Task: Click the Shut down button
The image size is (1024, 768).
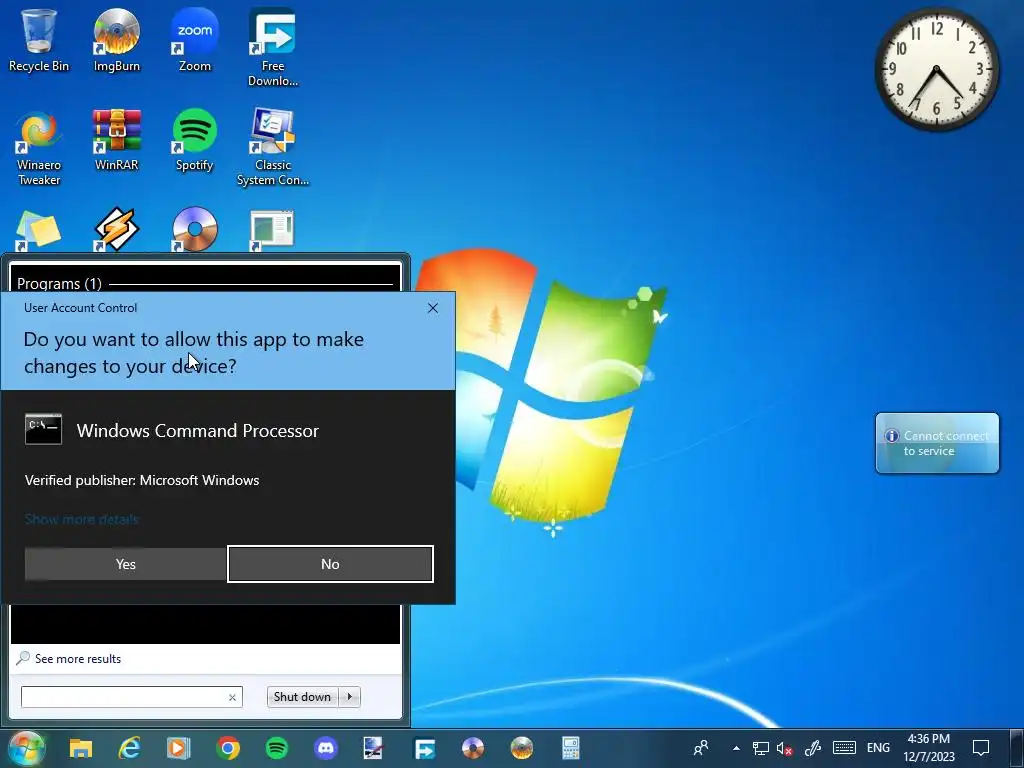Action: click(302, 697)
